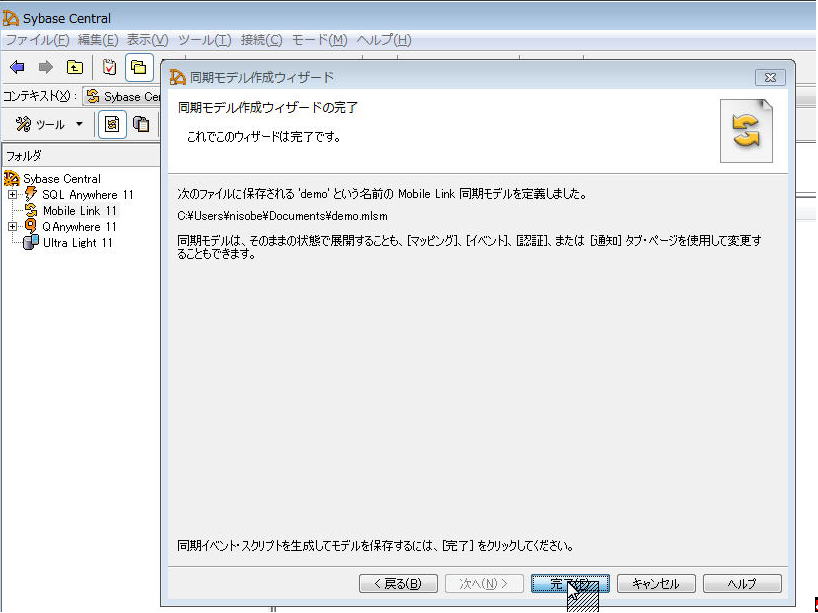Click the up-one-level folder icon
The width and height of the screenshot is (818, 613).
point(75,67)
